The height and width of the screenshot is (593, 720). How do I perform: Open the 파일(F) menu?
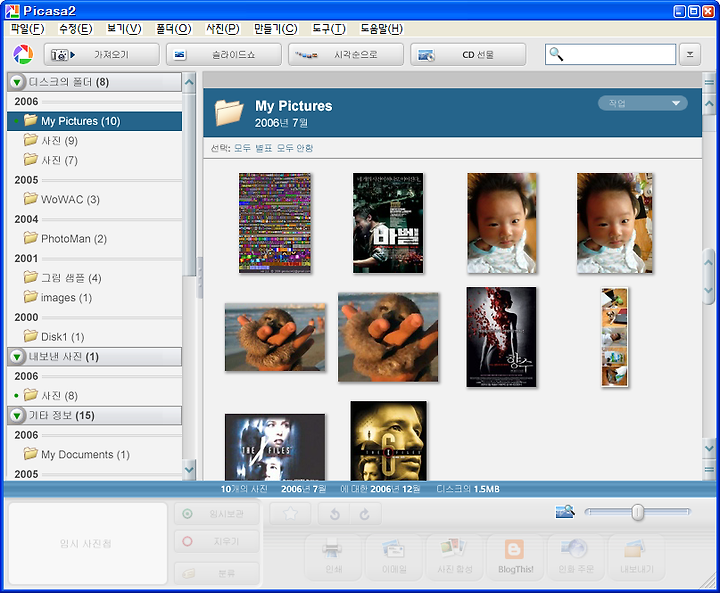coord(27,29)
